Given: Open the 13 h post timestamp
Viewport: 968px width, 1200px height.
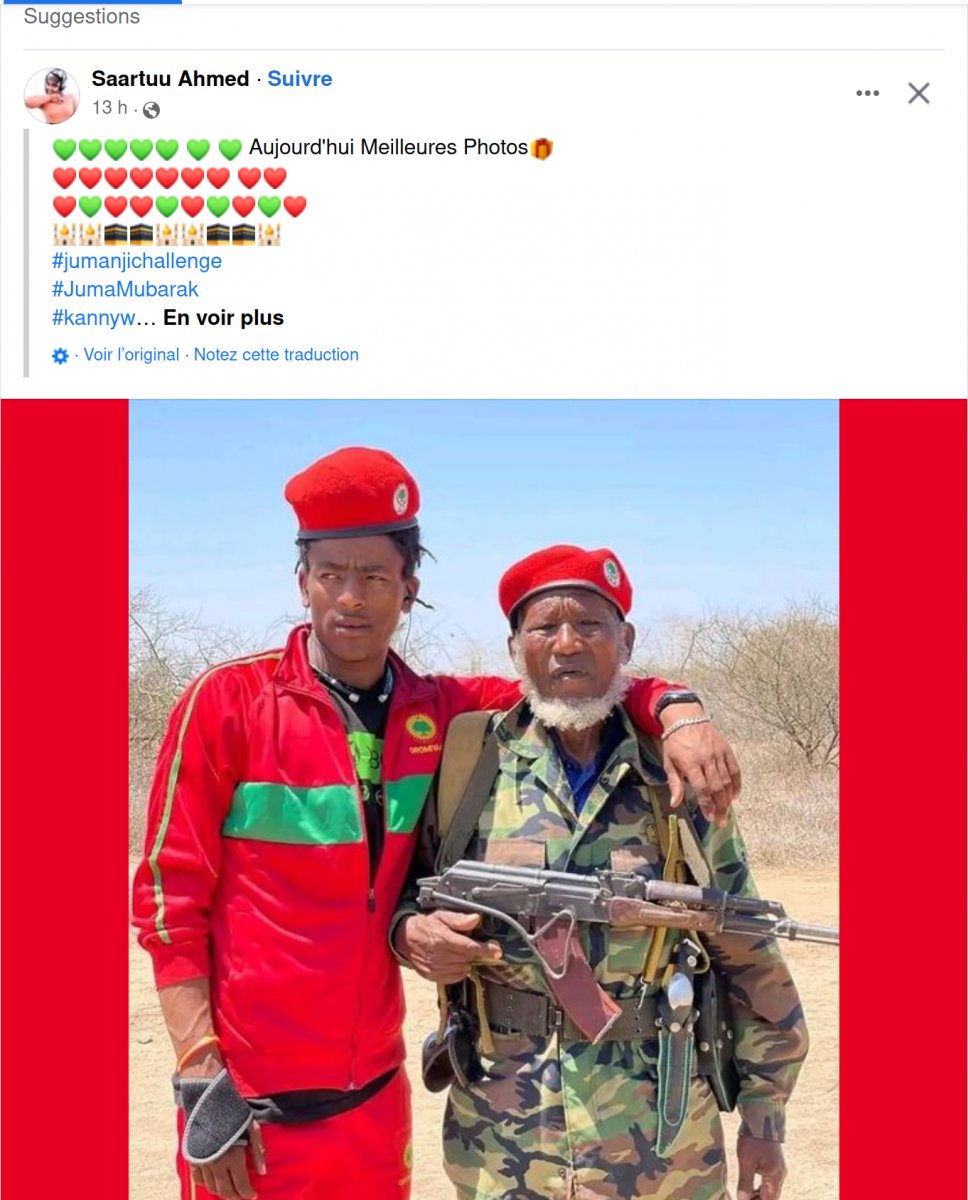Looking at the screenshot, I should [x=110, y=108].
